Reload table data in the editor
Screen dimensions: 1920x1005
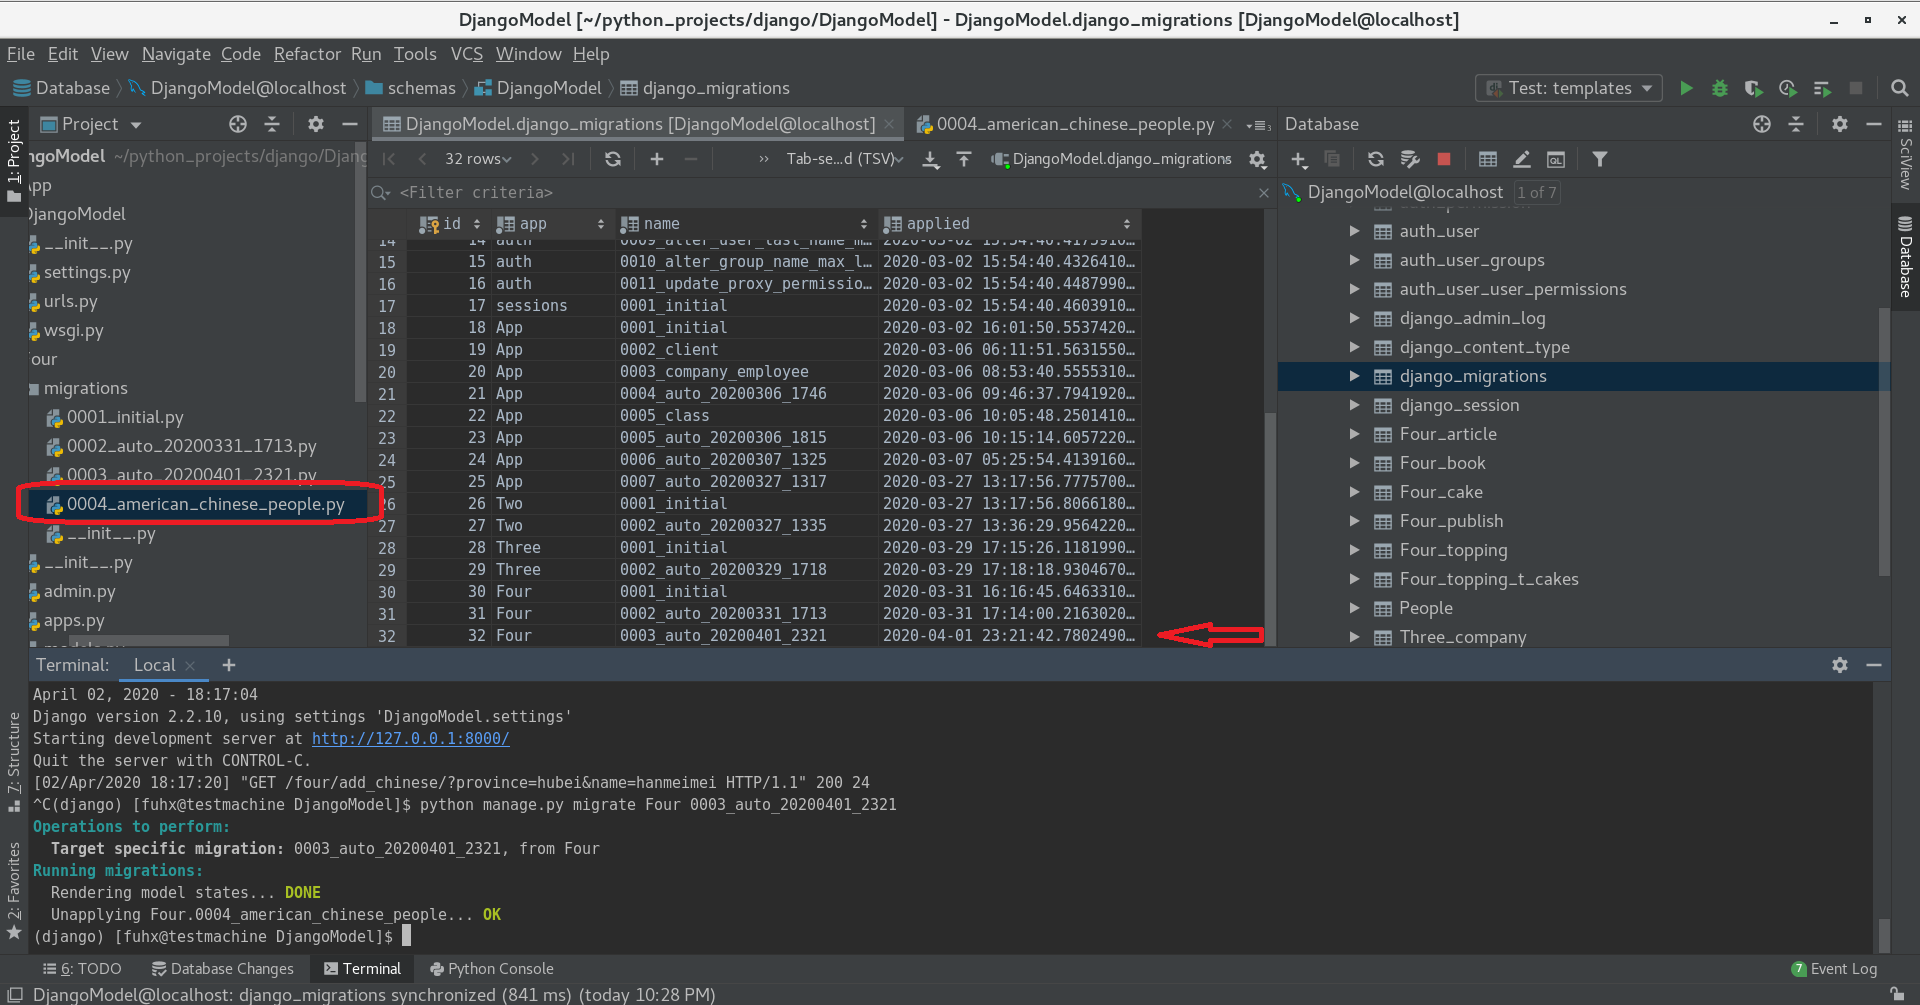coord(613,158)
